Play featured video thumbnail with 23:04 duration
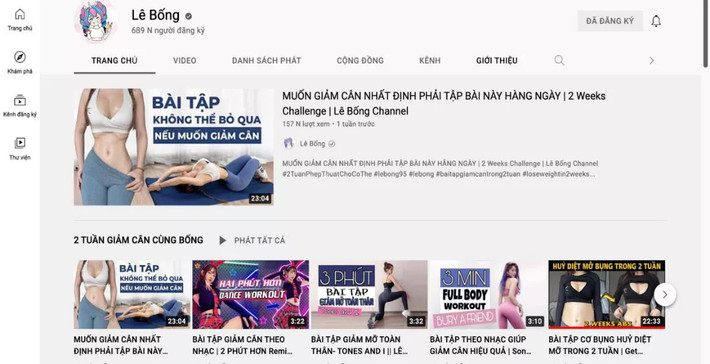The image size is (710, 364). pos(174,147)
